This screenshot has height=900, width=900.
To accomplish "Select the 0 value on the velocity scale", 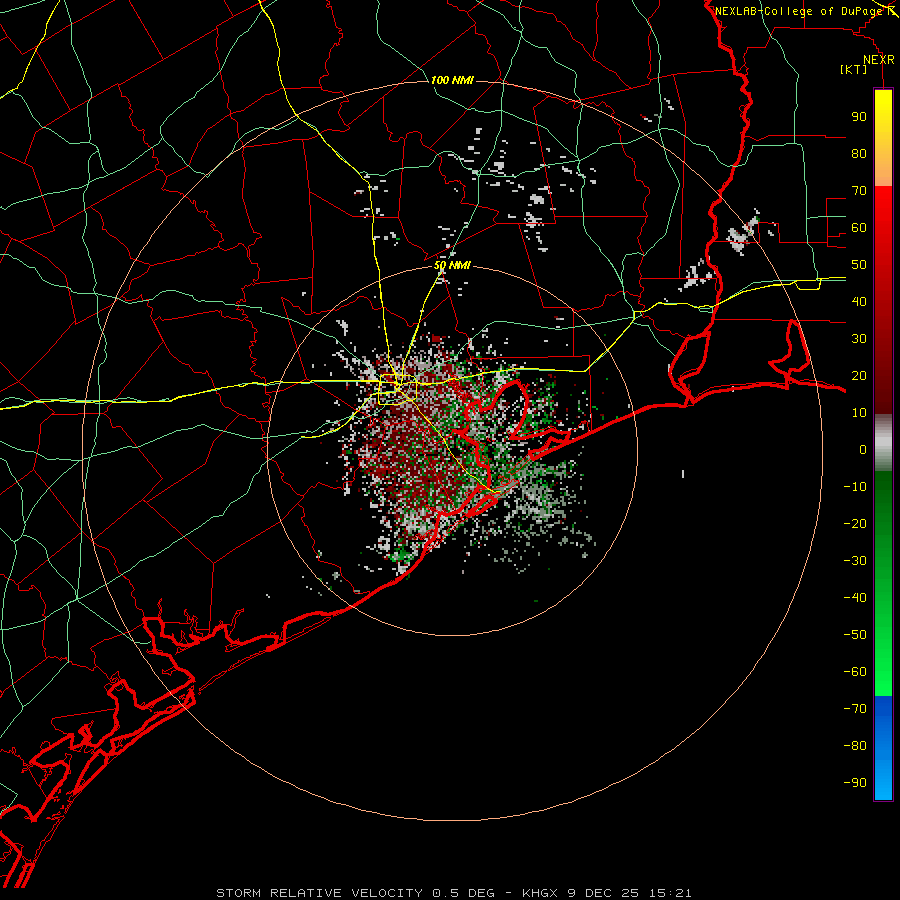I will (863, 449).
